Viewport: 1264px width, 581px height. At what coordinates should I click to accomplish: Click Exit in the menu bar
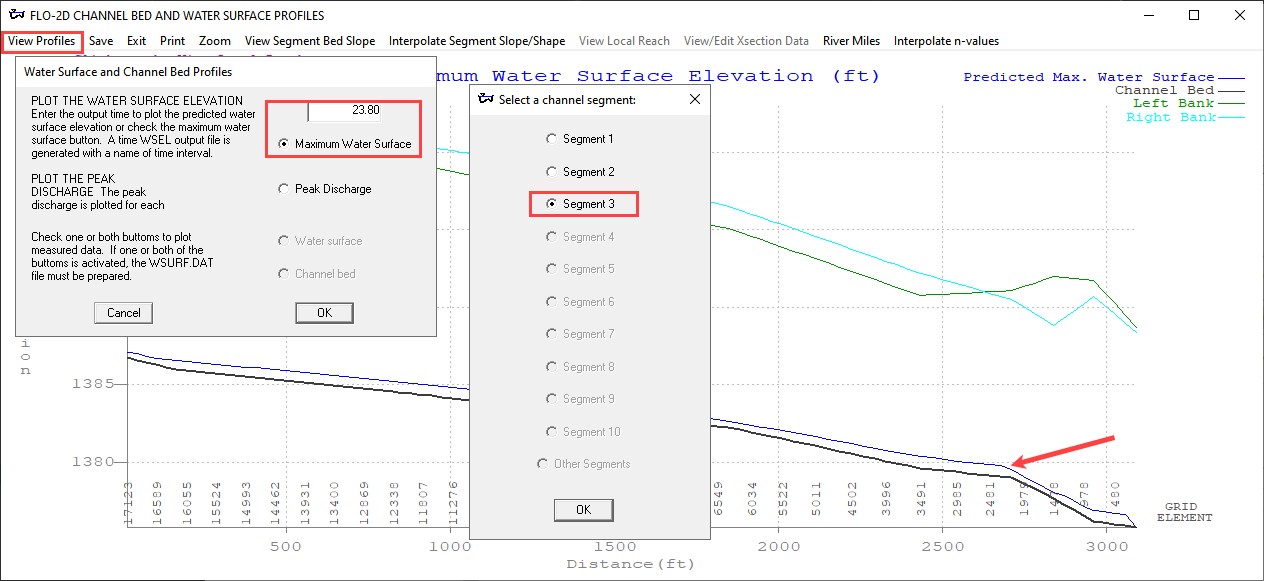click(136, 41)
